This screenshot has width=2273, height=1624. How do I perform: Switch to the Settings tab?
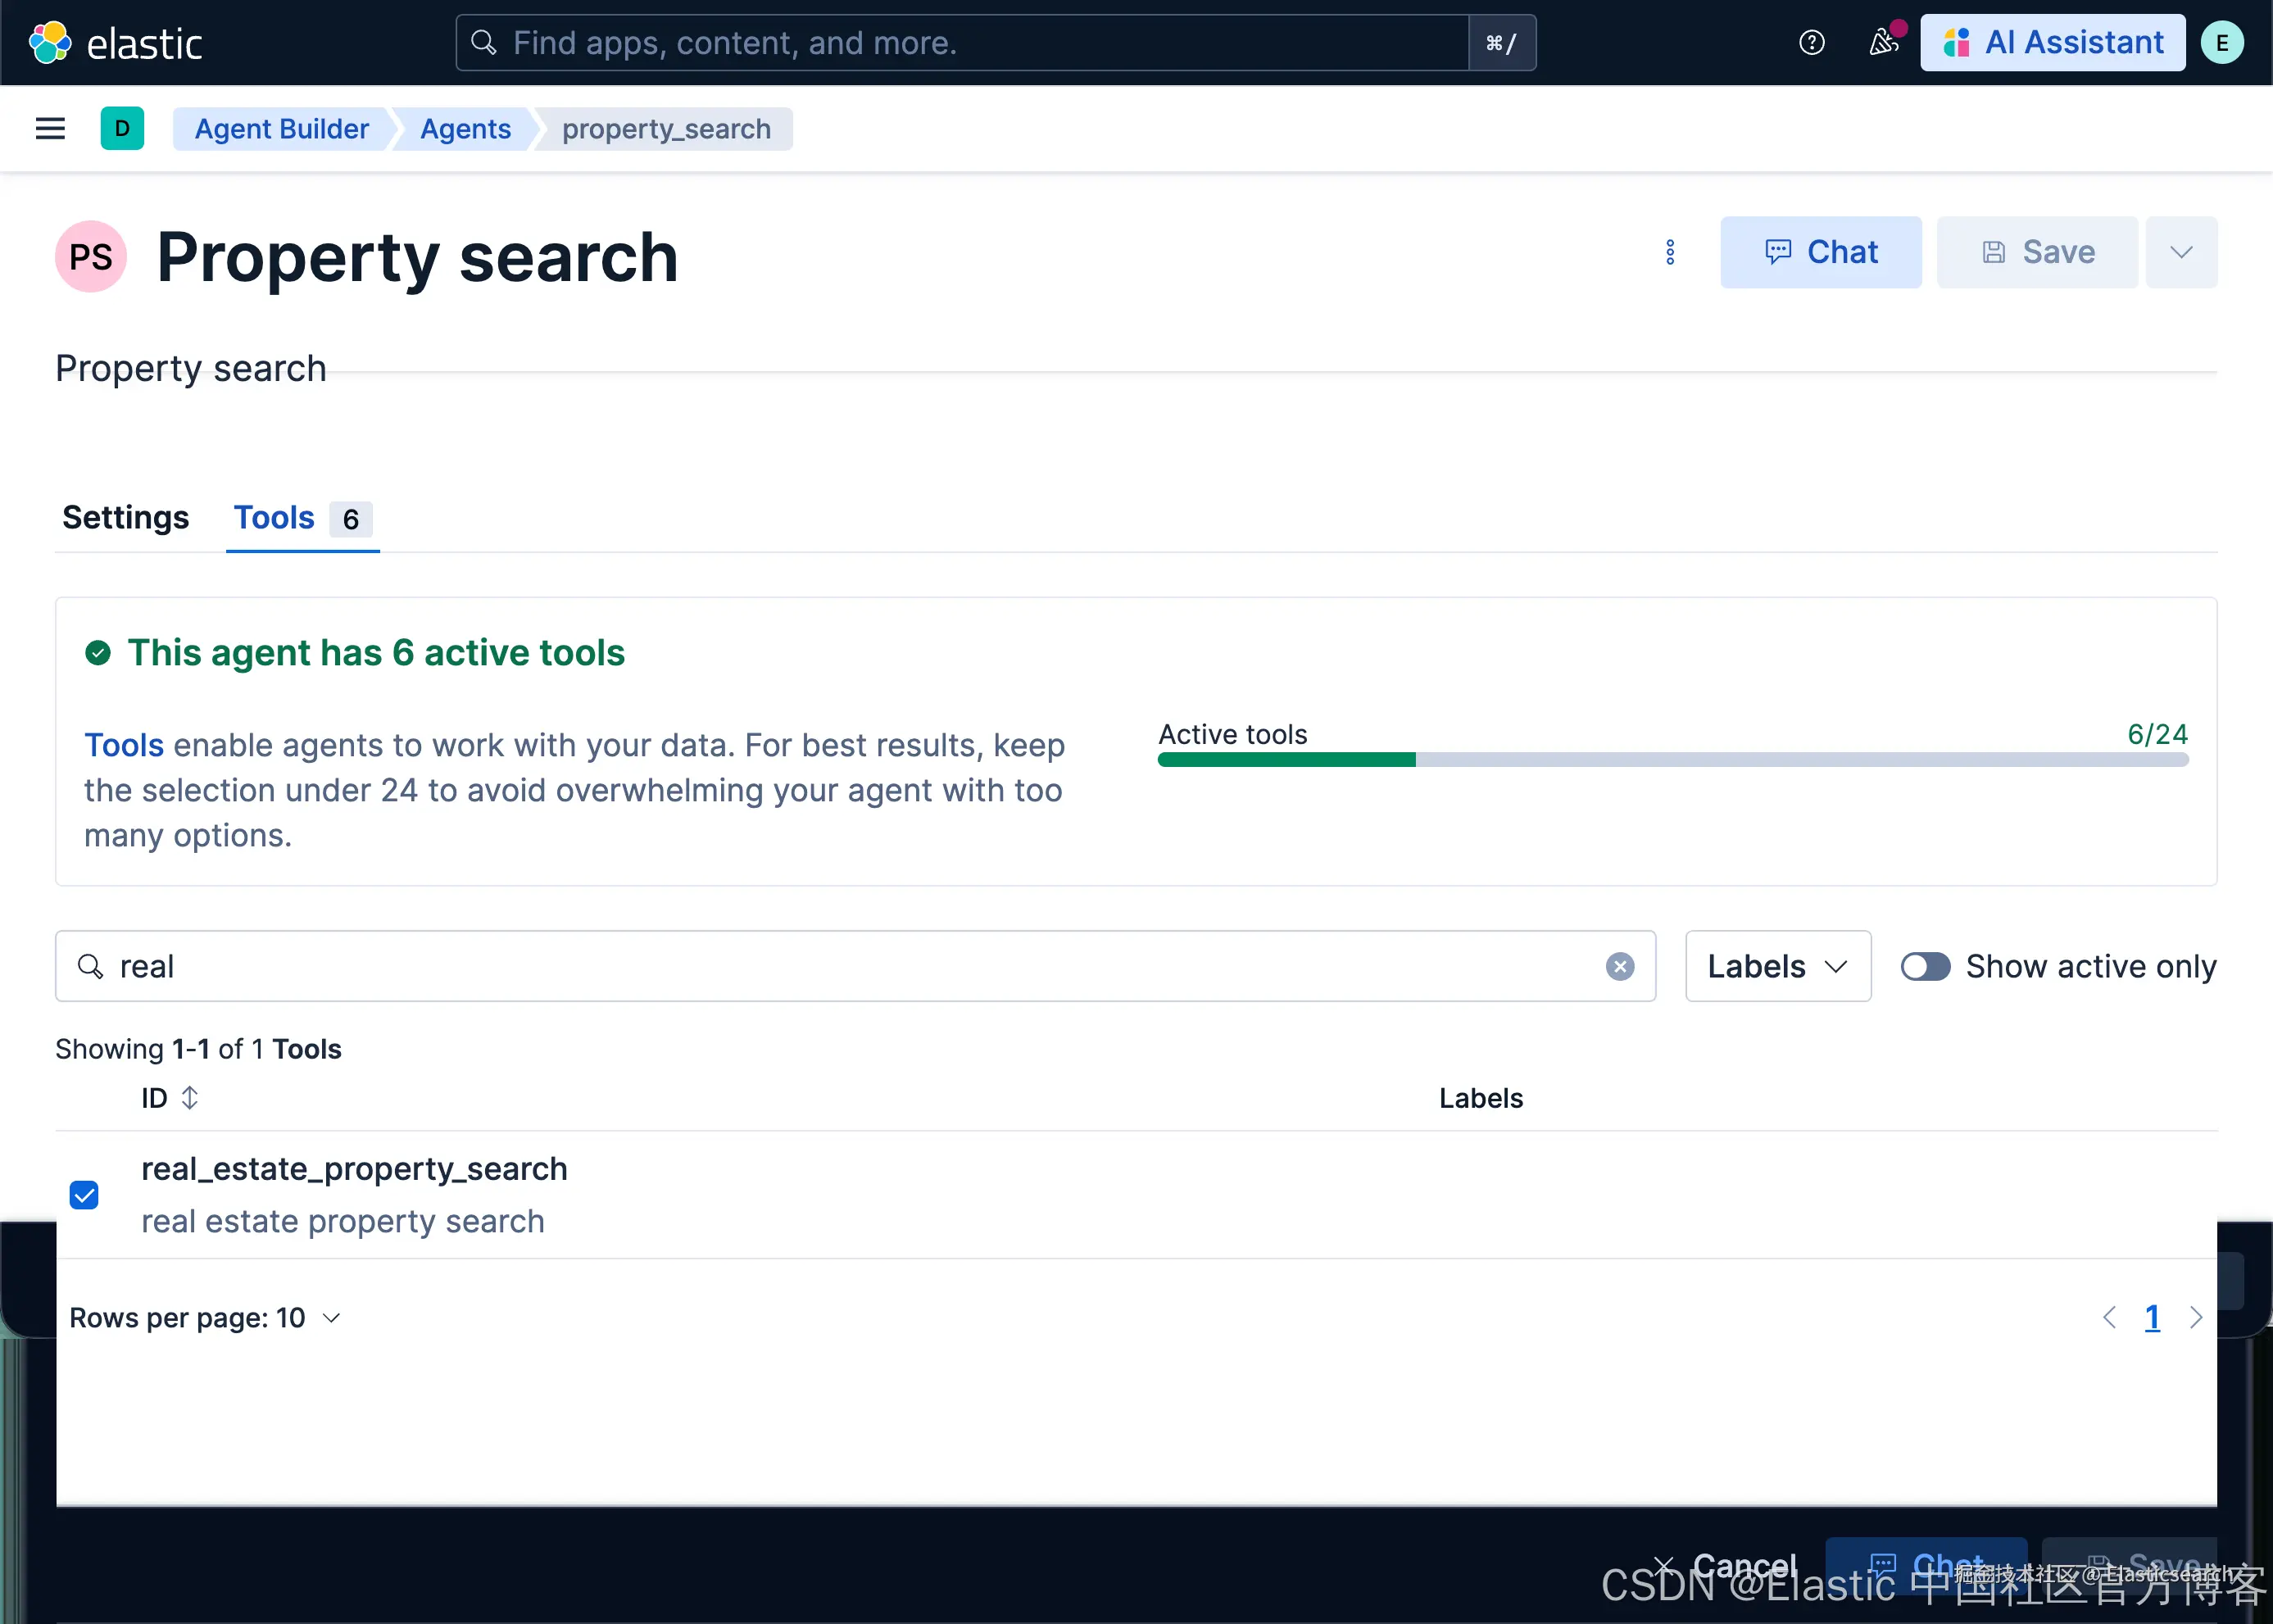tap(125, 518)
